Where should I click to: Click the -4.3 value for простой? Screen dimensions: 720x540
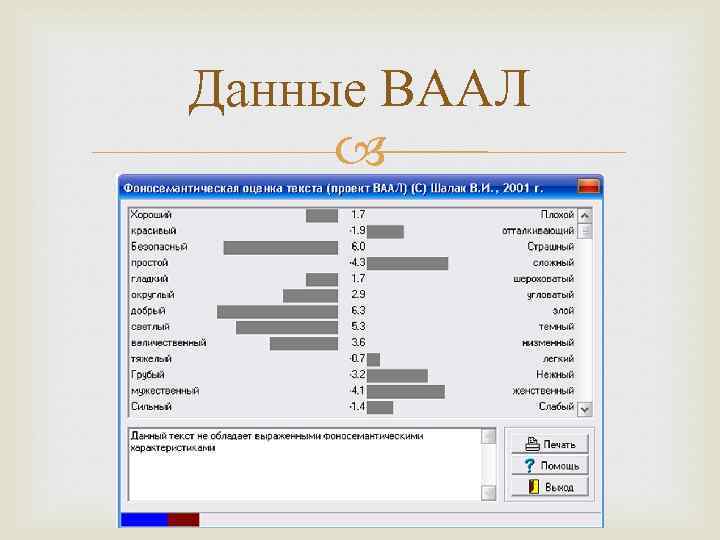point(357,263)
